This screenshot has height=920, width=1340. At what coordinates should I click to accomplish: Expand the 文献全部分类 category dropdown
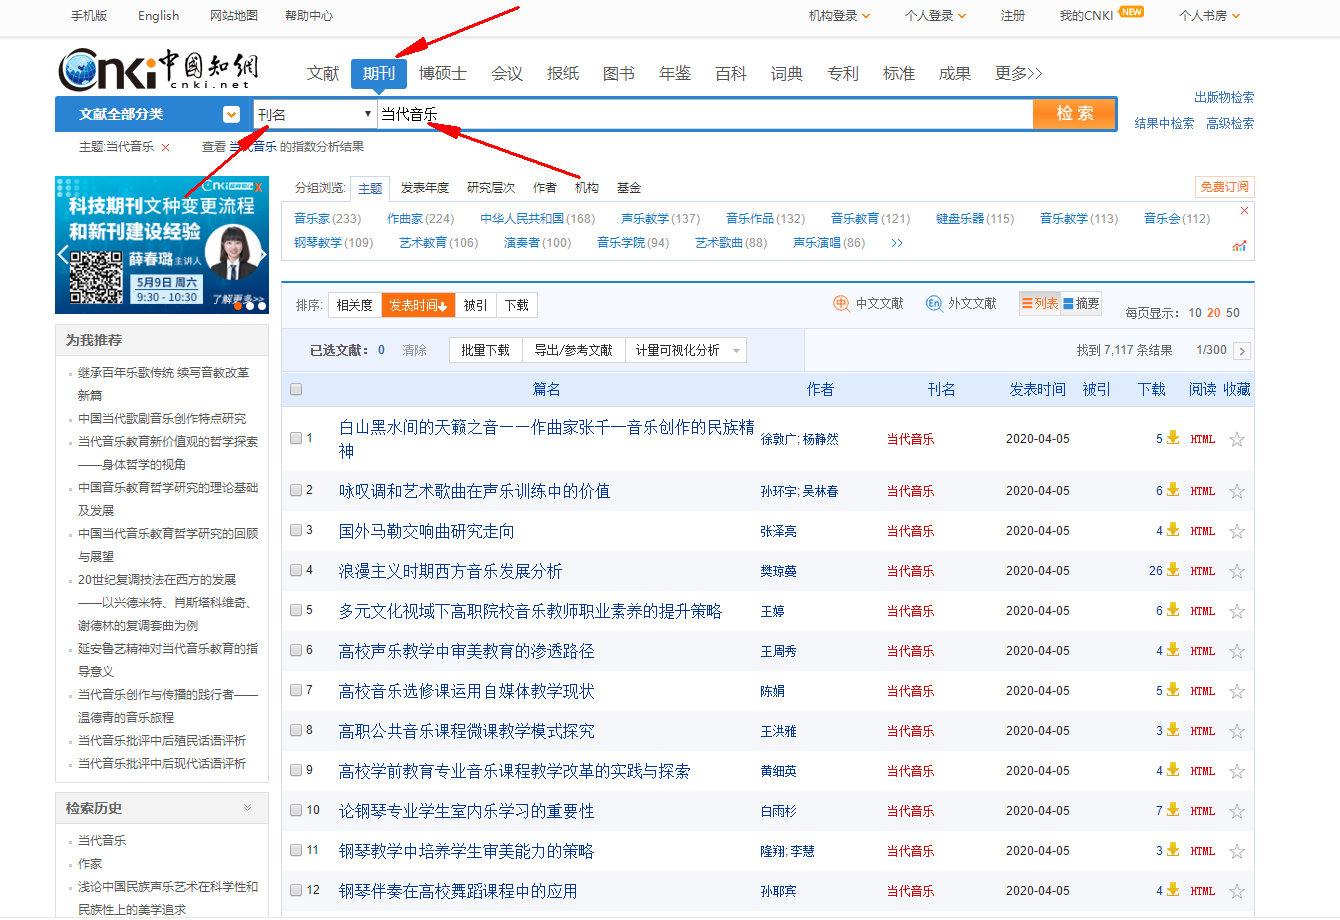[231, 114]
